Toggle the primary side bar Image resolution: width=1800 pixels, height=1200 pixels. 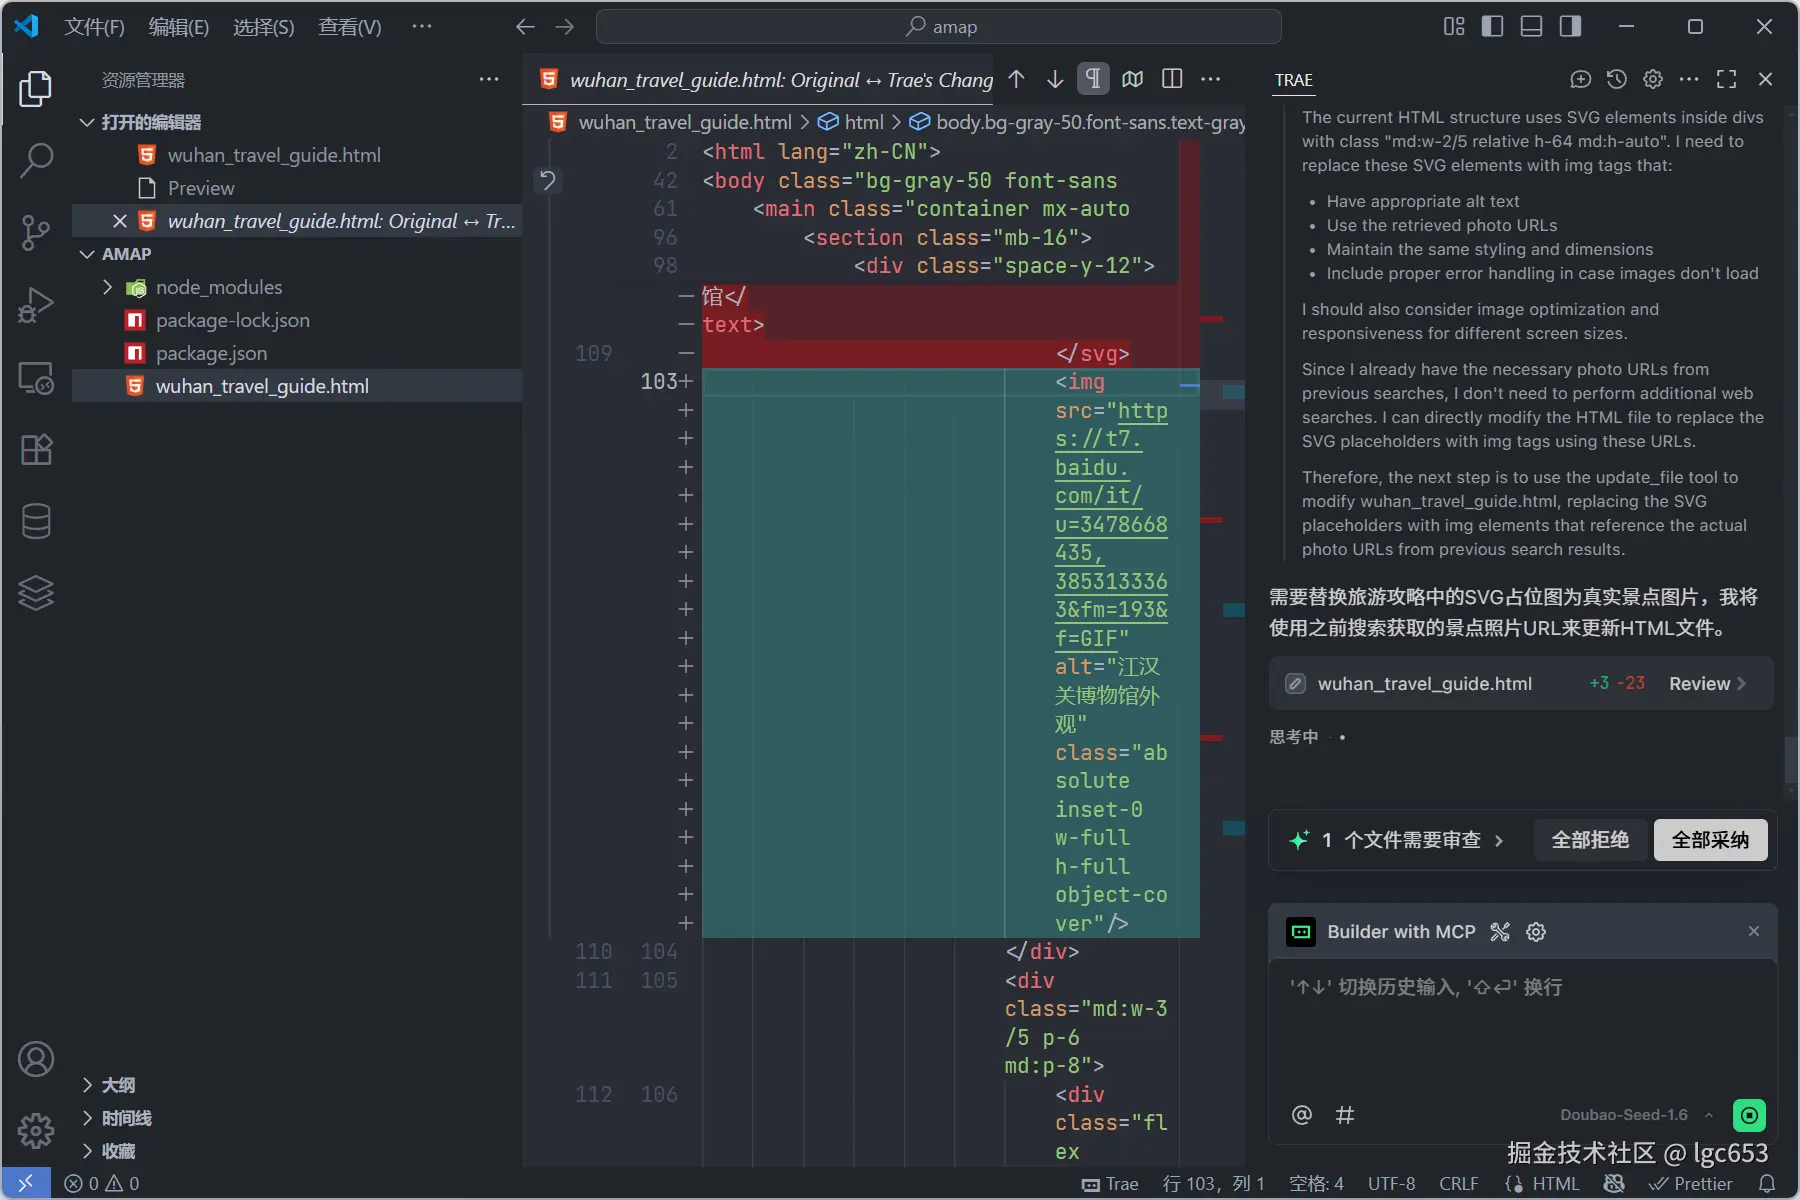pos(1493,27)
